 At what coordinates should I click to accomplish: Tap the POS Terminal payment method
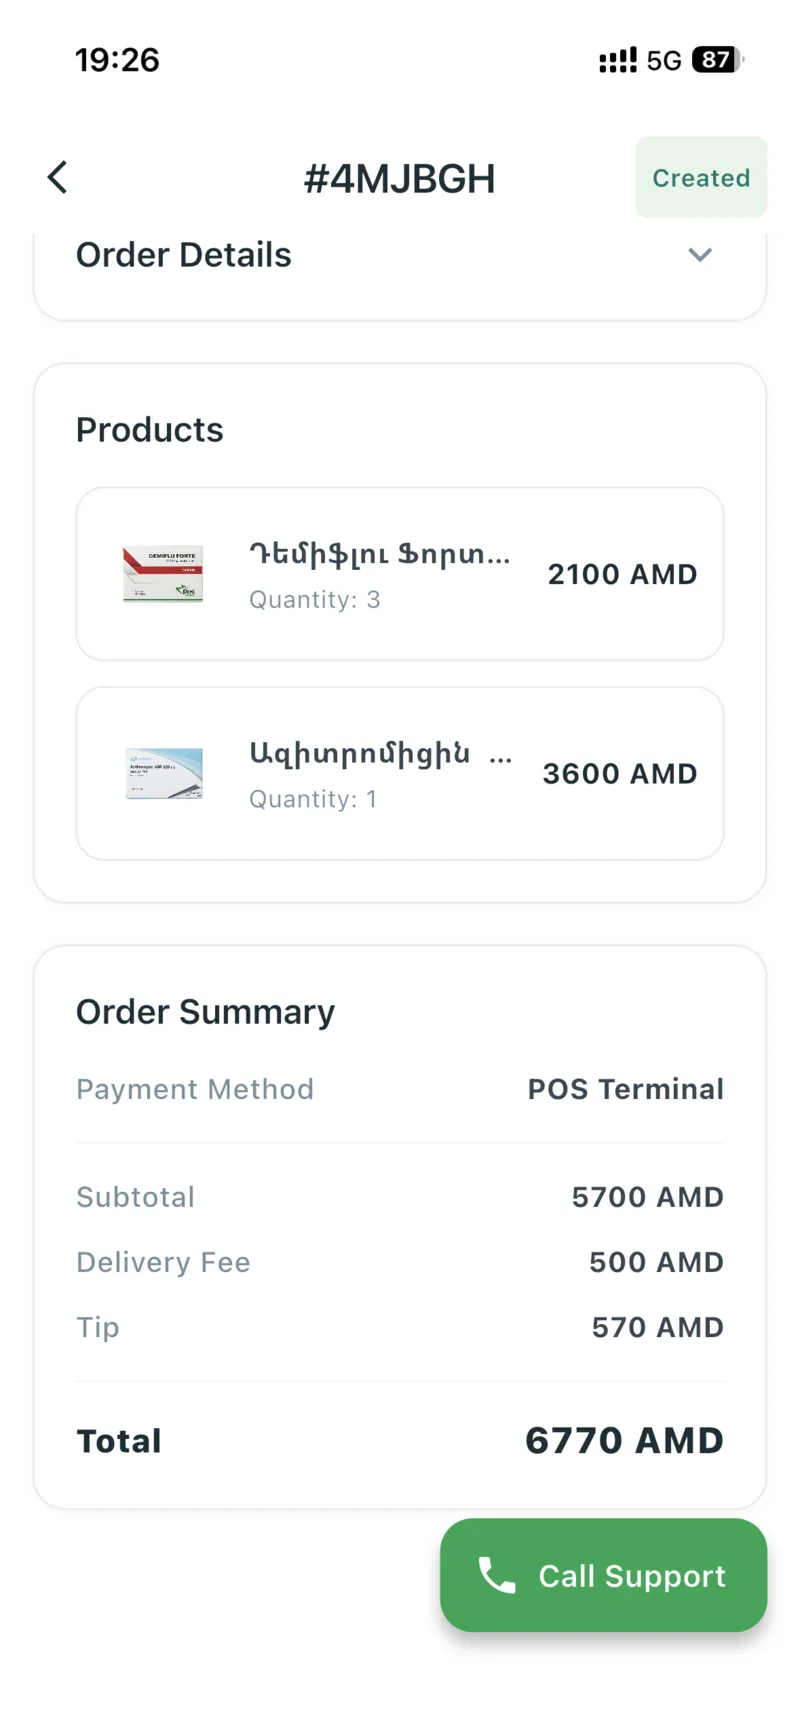coord(625,1089)
